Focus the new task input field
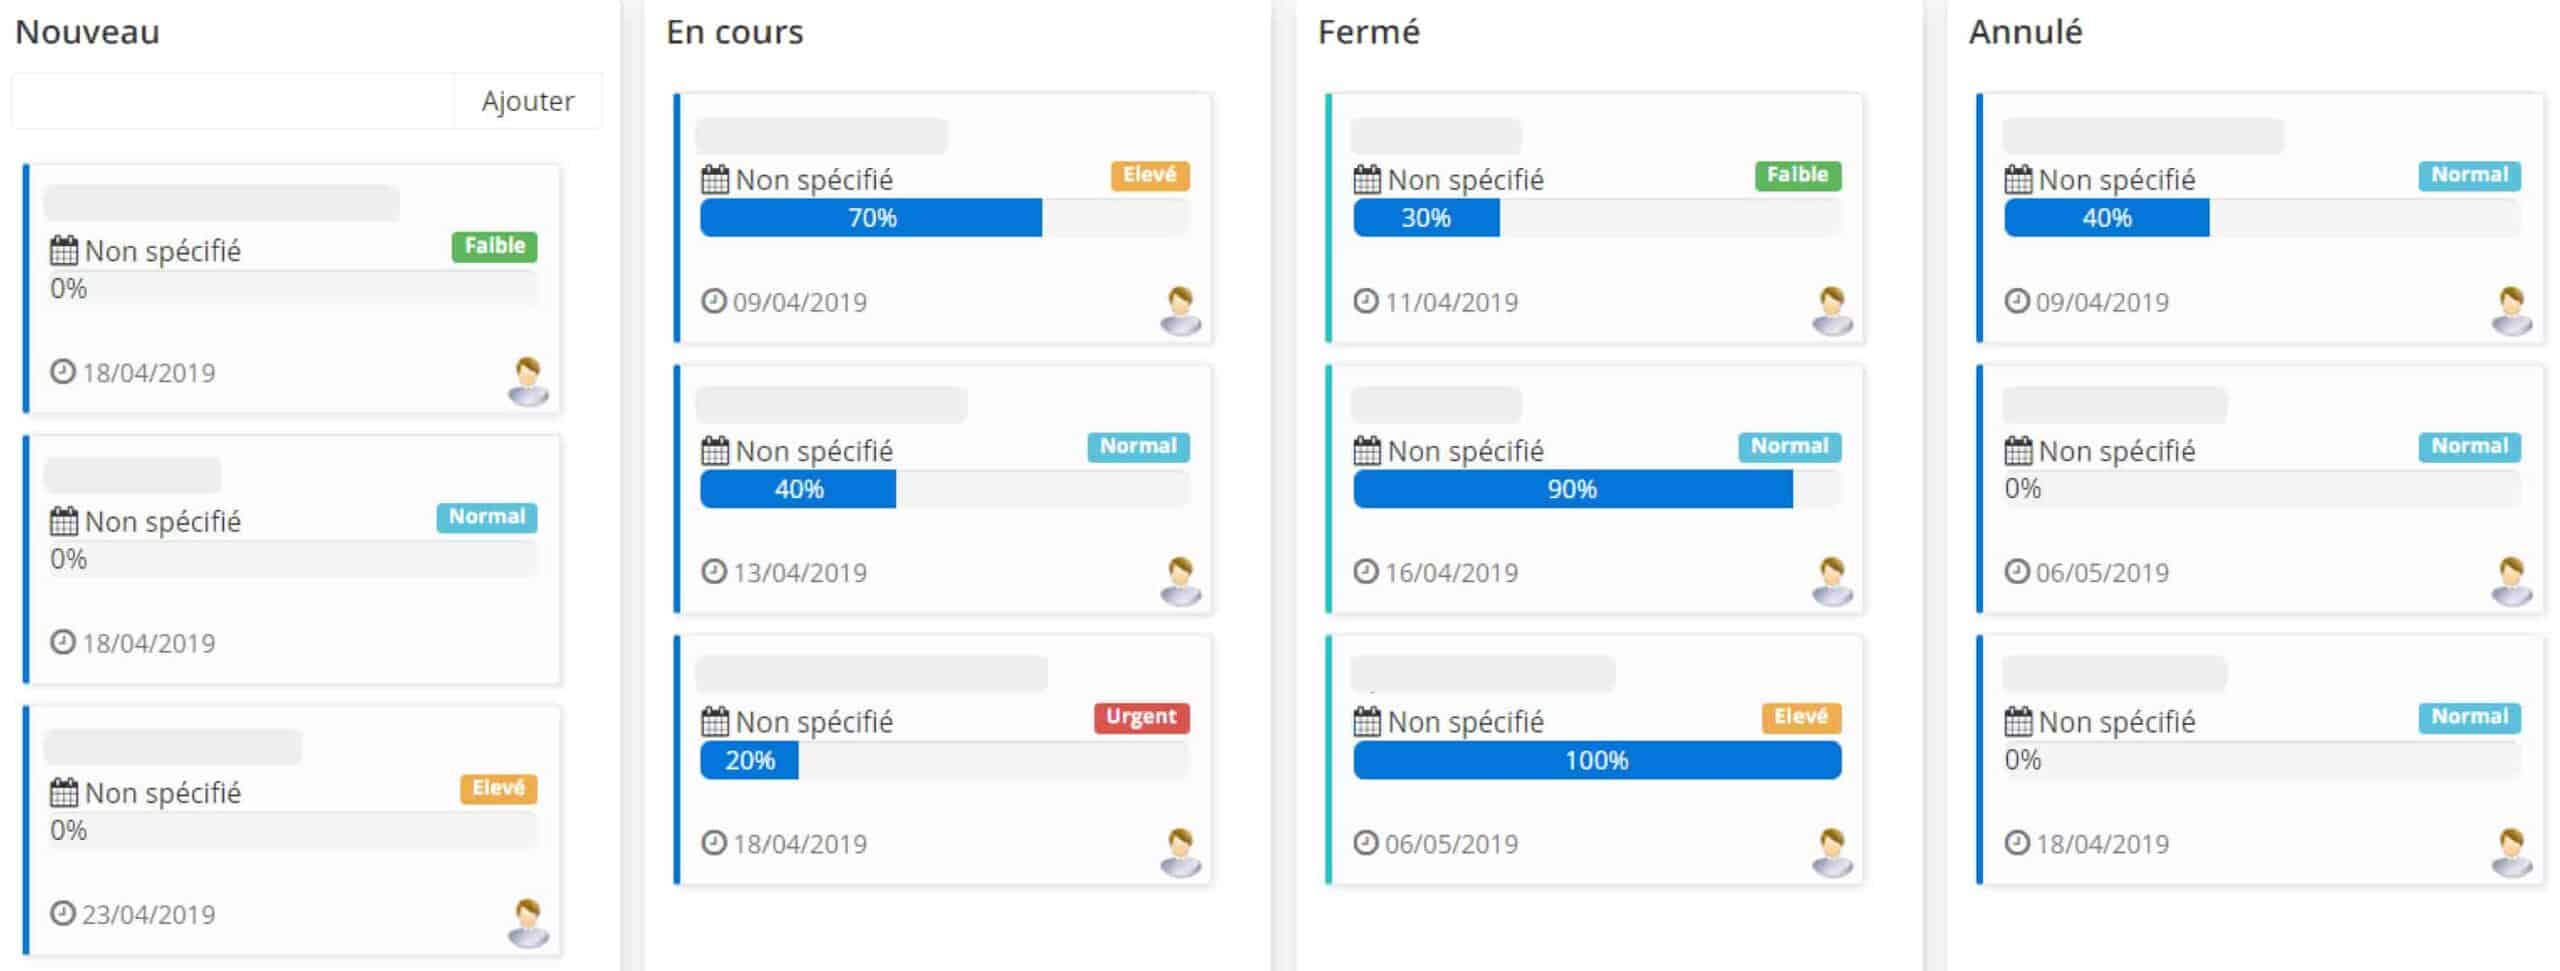The height and width of the screenshot is (971, 2560). click(233, 101)
